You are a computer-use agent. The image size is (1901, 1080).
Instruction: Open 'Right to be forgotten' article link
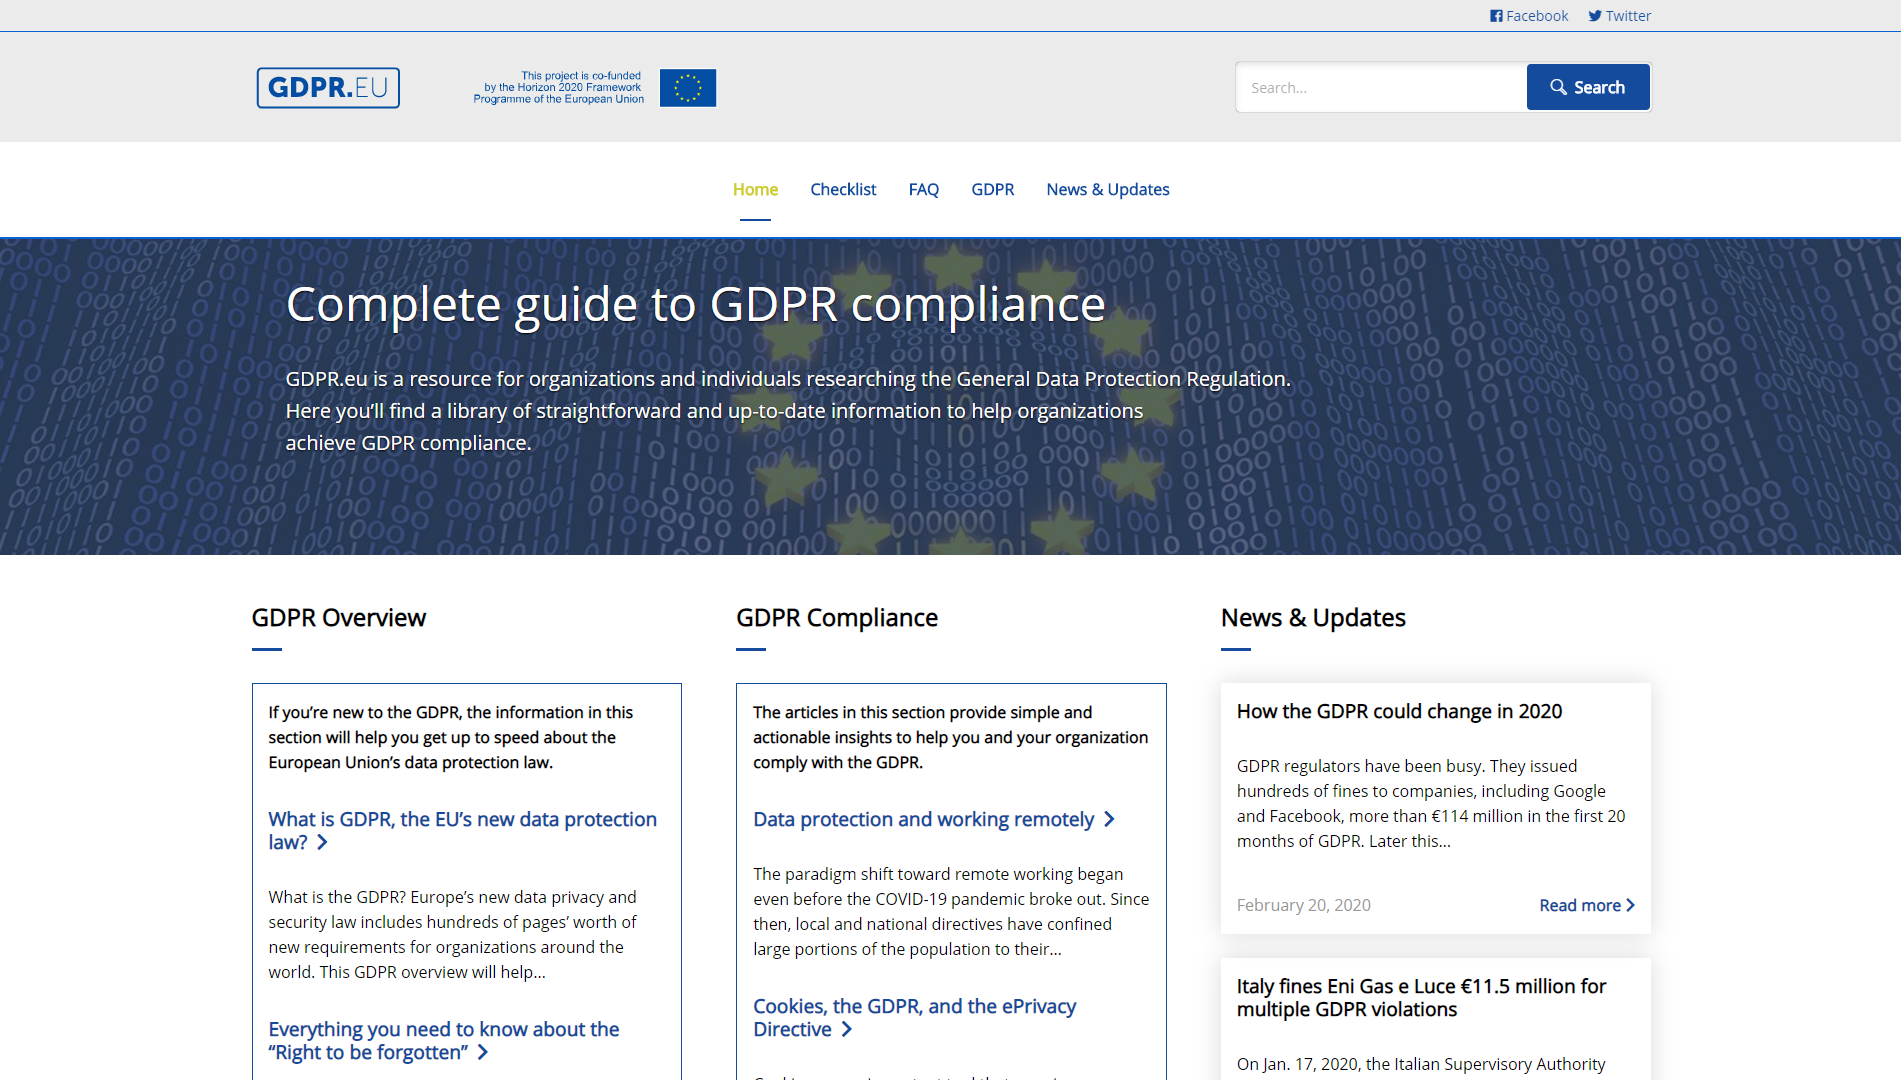click(x=444, y=1040)
